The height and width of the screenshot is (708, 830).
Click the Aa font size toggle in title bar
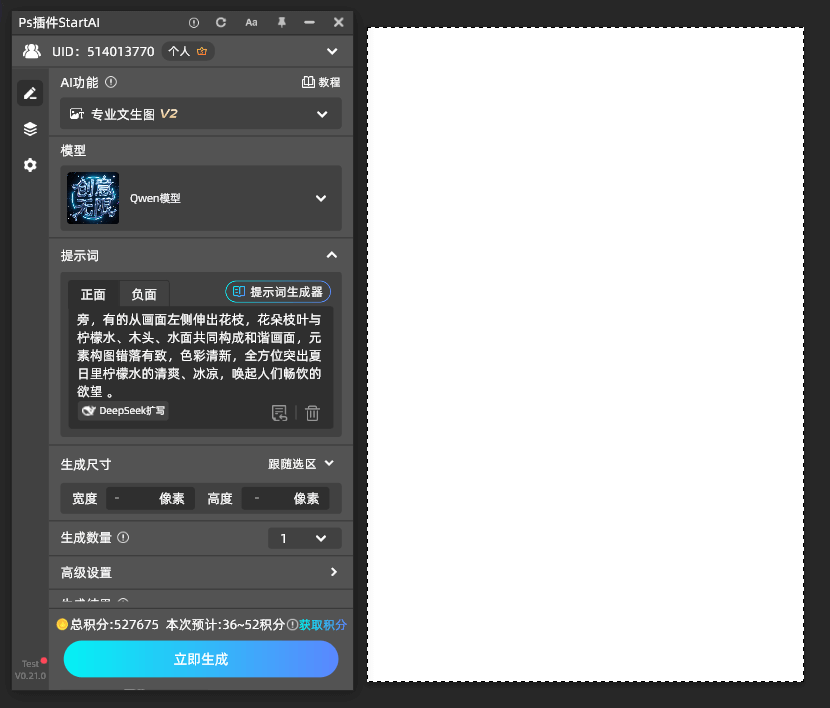pyautogui.click(x=250, y=22)
